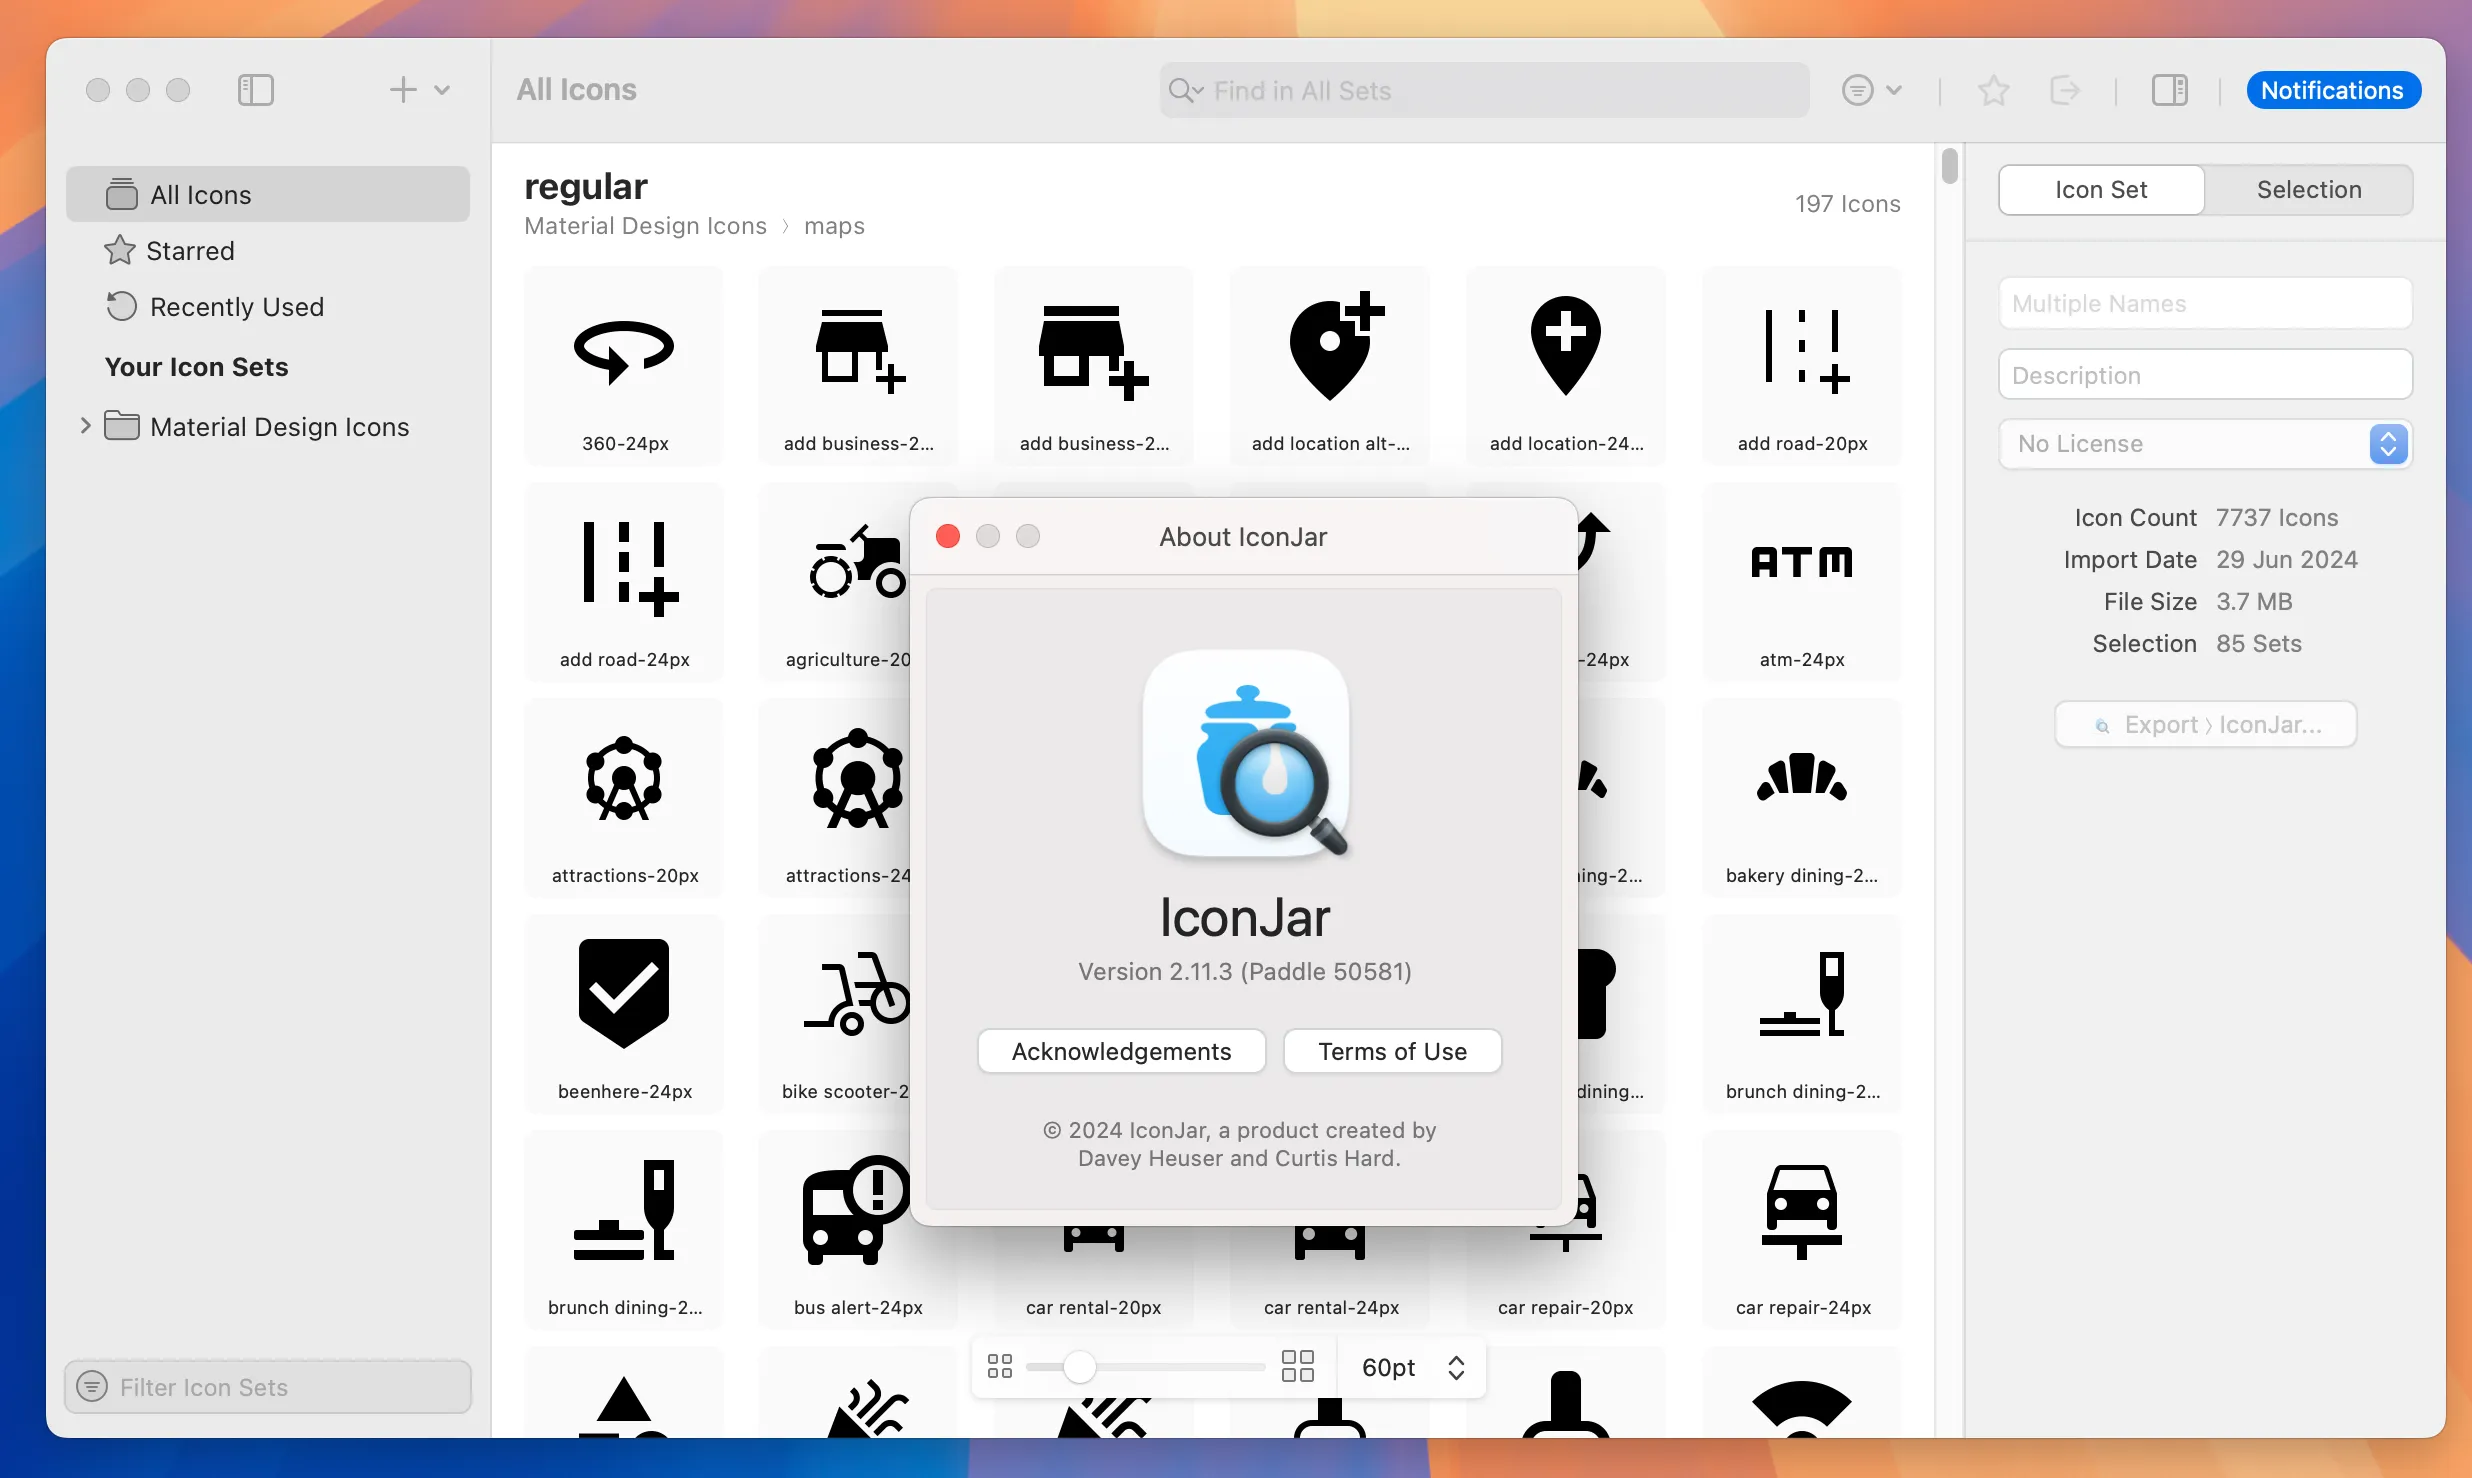The image size is (2472, 1478).
Task: Switch to the Selection tab
Action: (x=2309, y=189)
